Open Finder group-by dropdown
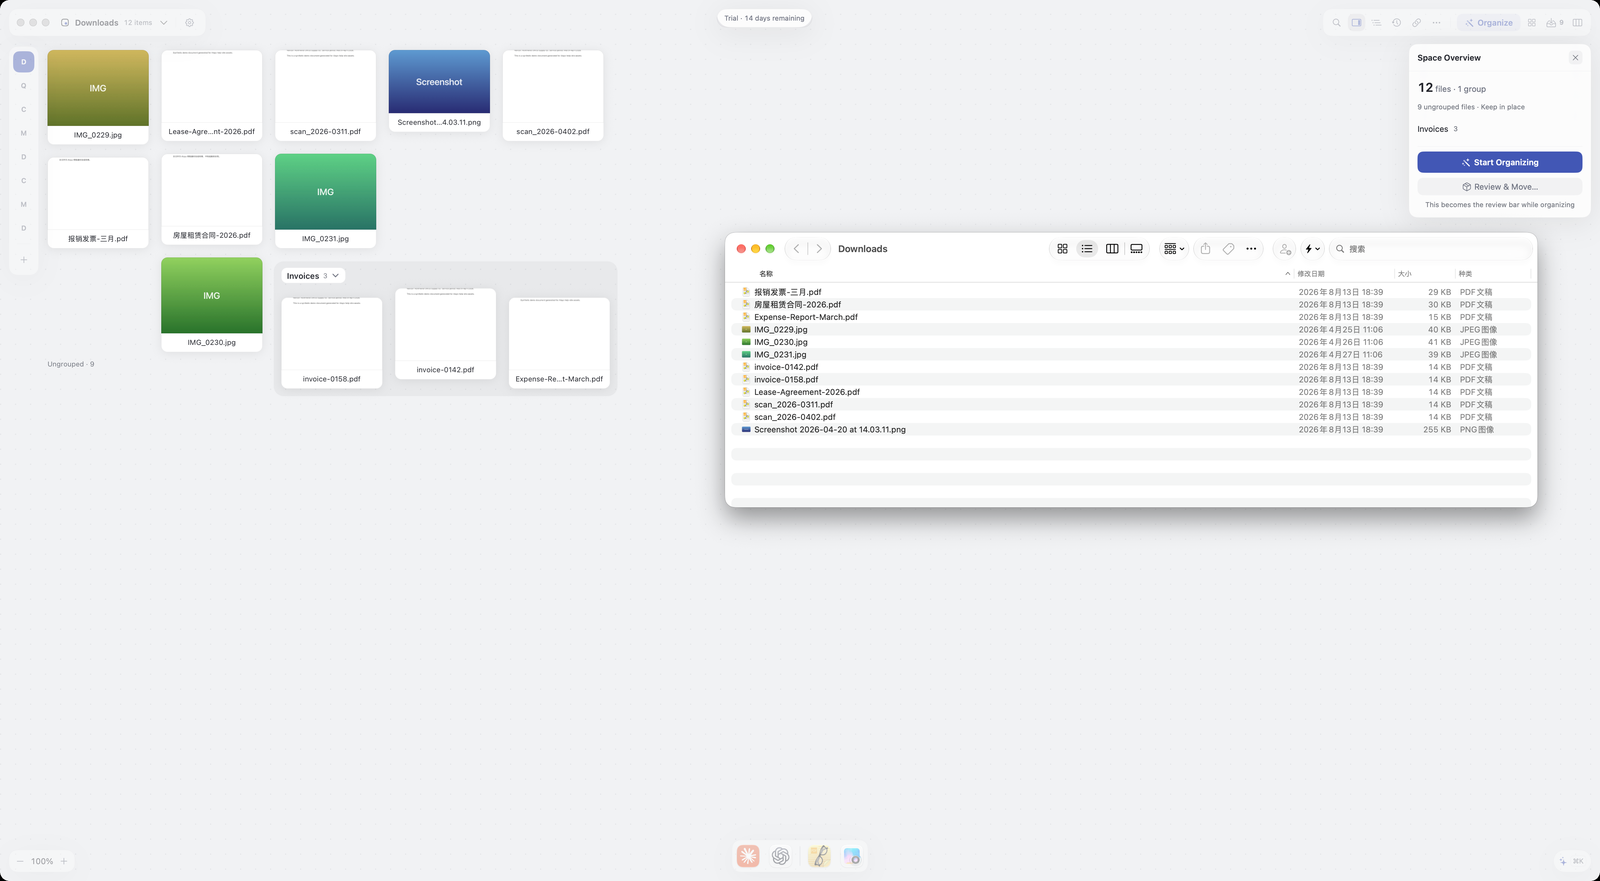The image size is (1600, 881). 1174,249
